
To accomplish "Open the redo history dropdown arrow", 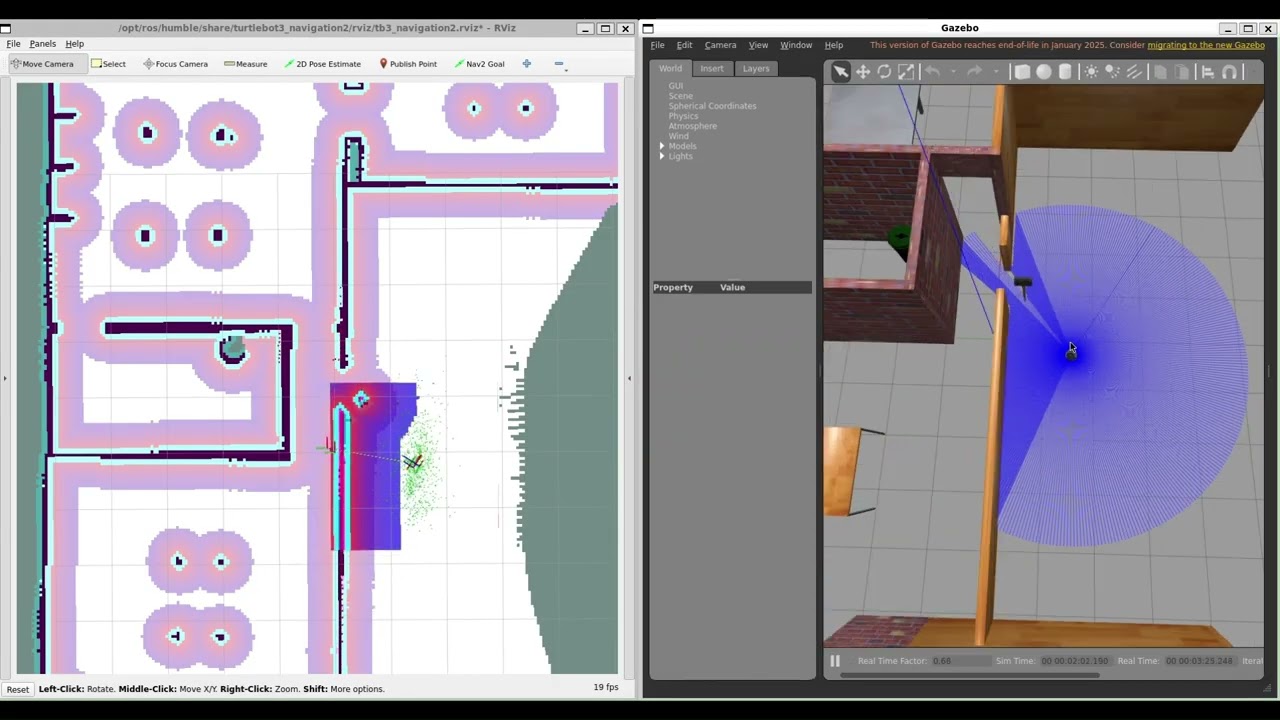I will [x=995, y=72].
